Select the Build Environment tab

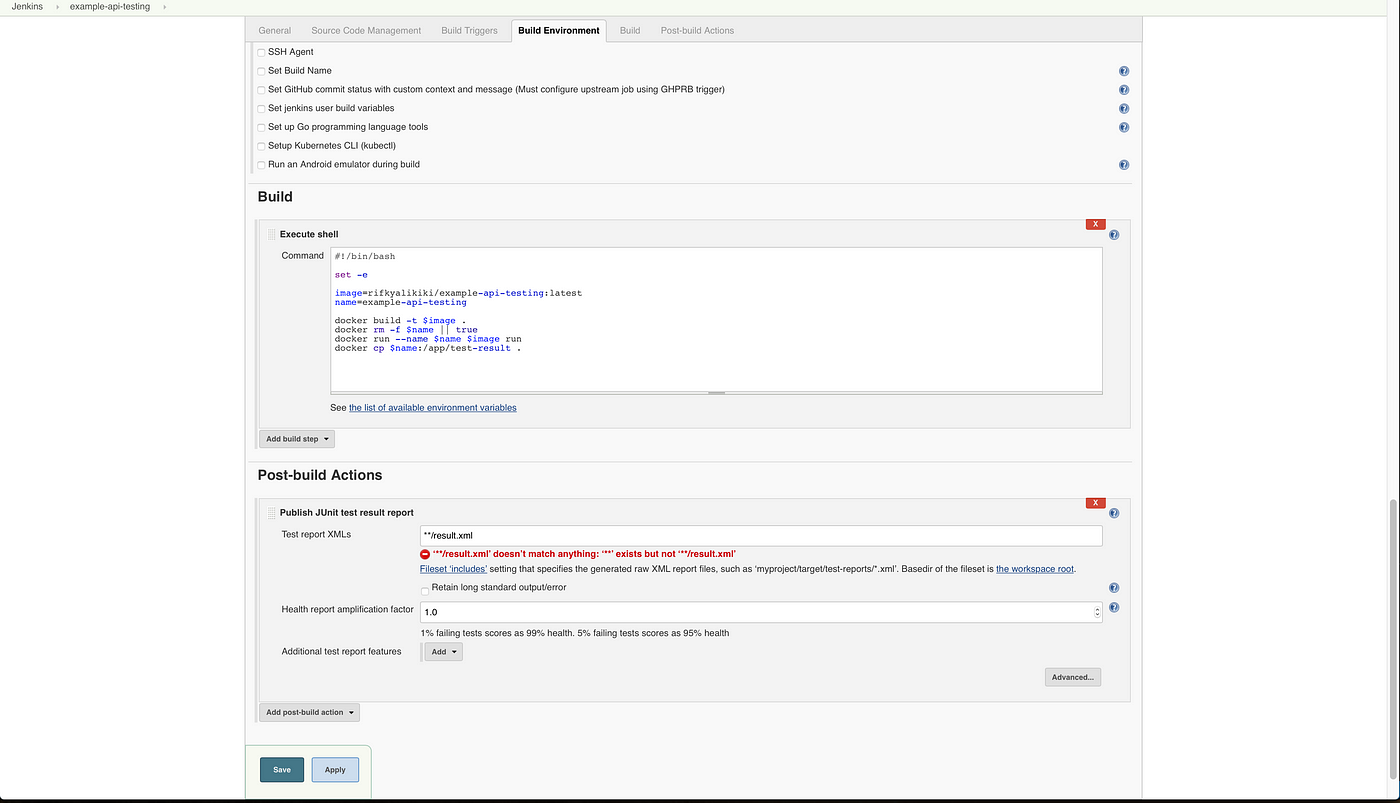pos(559,31)
